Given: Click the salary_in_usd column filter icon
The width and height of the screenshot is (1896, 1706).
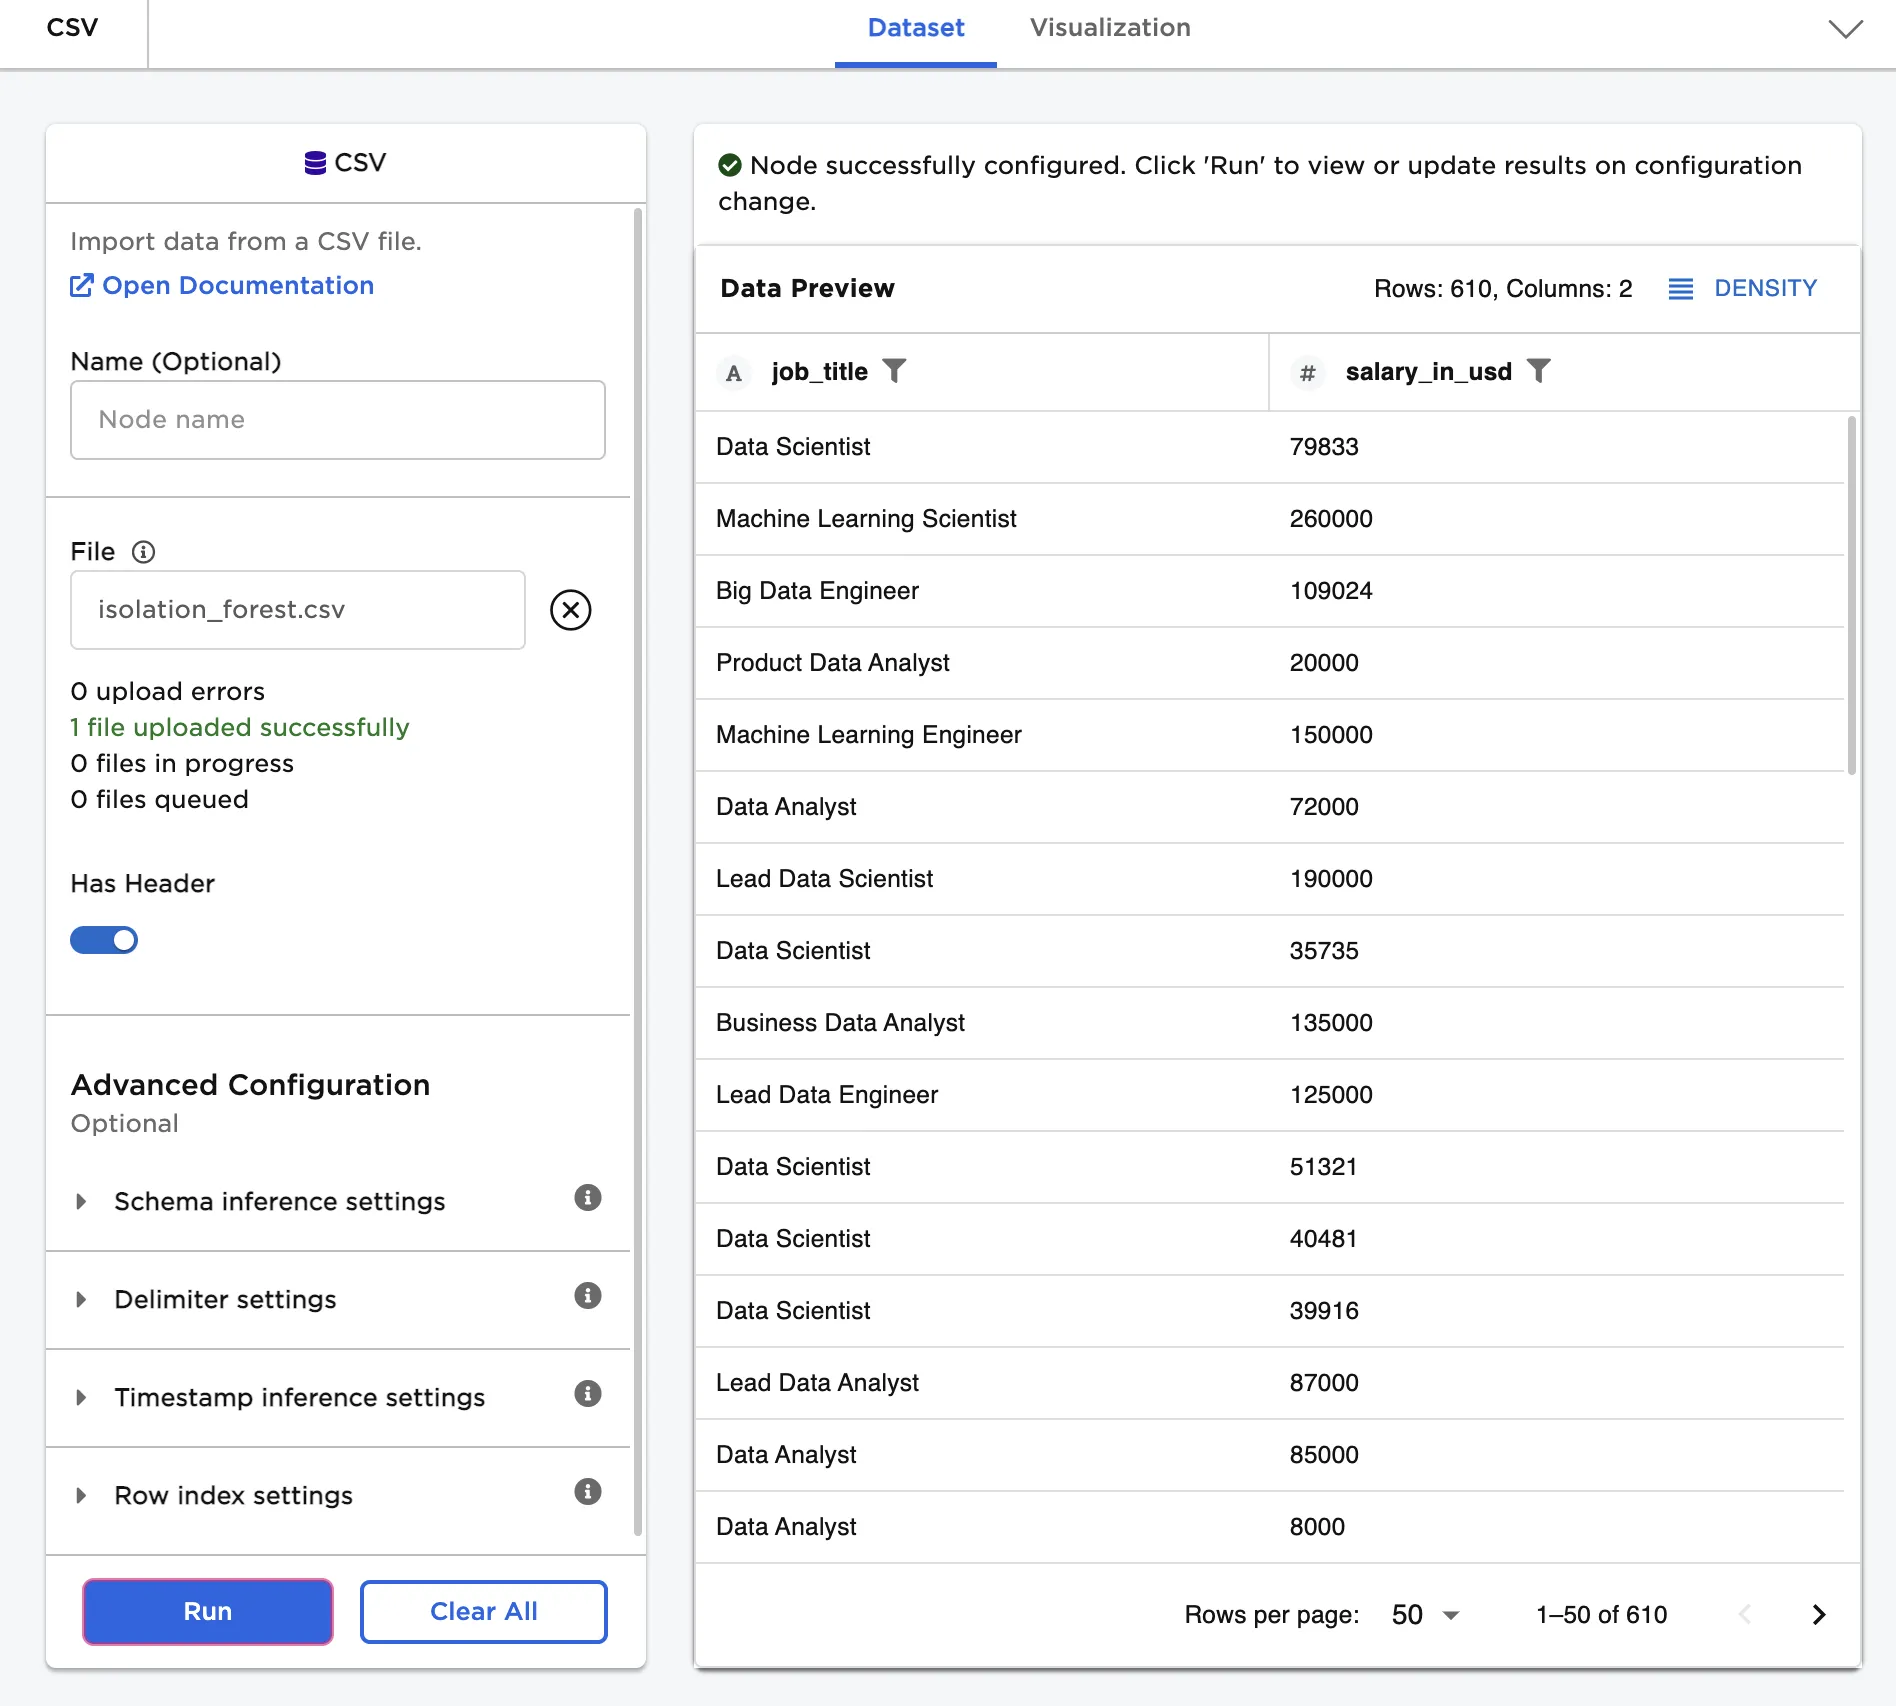Looking at the screenshot, I should click(x=1538, y=371).
